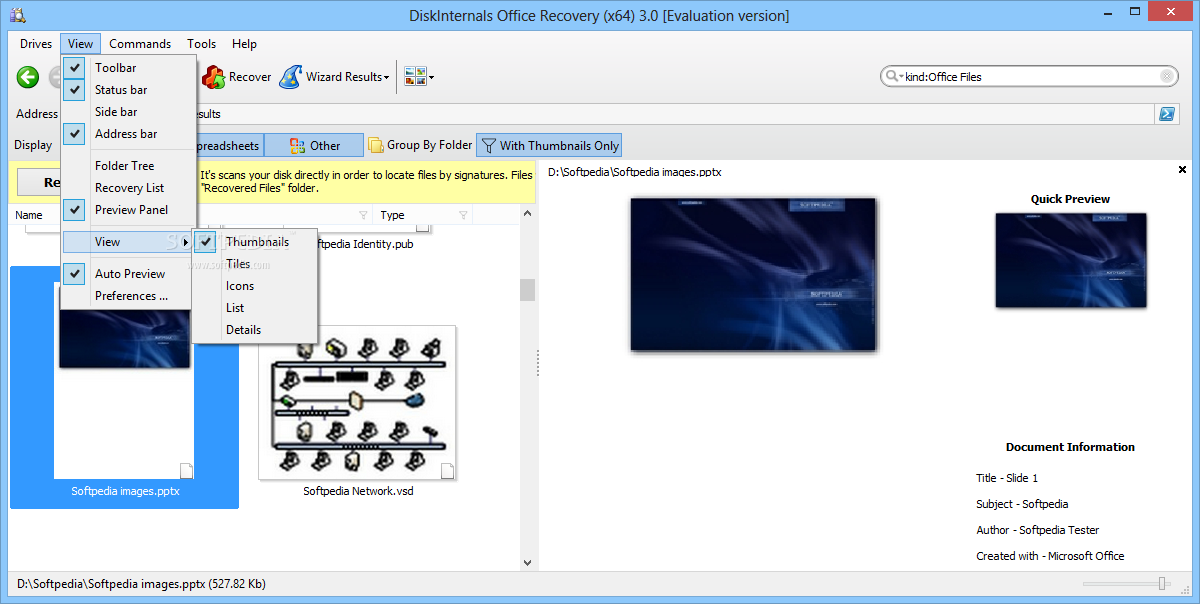Viewport: 1200px width, 604px height.
Task: Click the Quick Preview thumbnail
Action: click(x=1071, y=260)
